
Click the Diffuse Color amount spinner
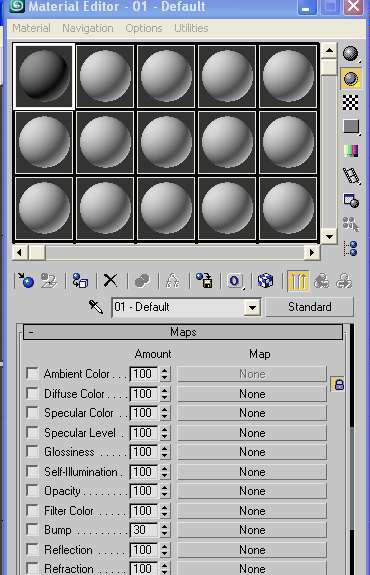click(165, 394)
